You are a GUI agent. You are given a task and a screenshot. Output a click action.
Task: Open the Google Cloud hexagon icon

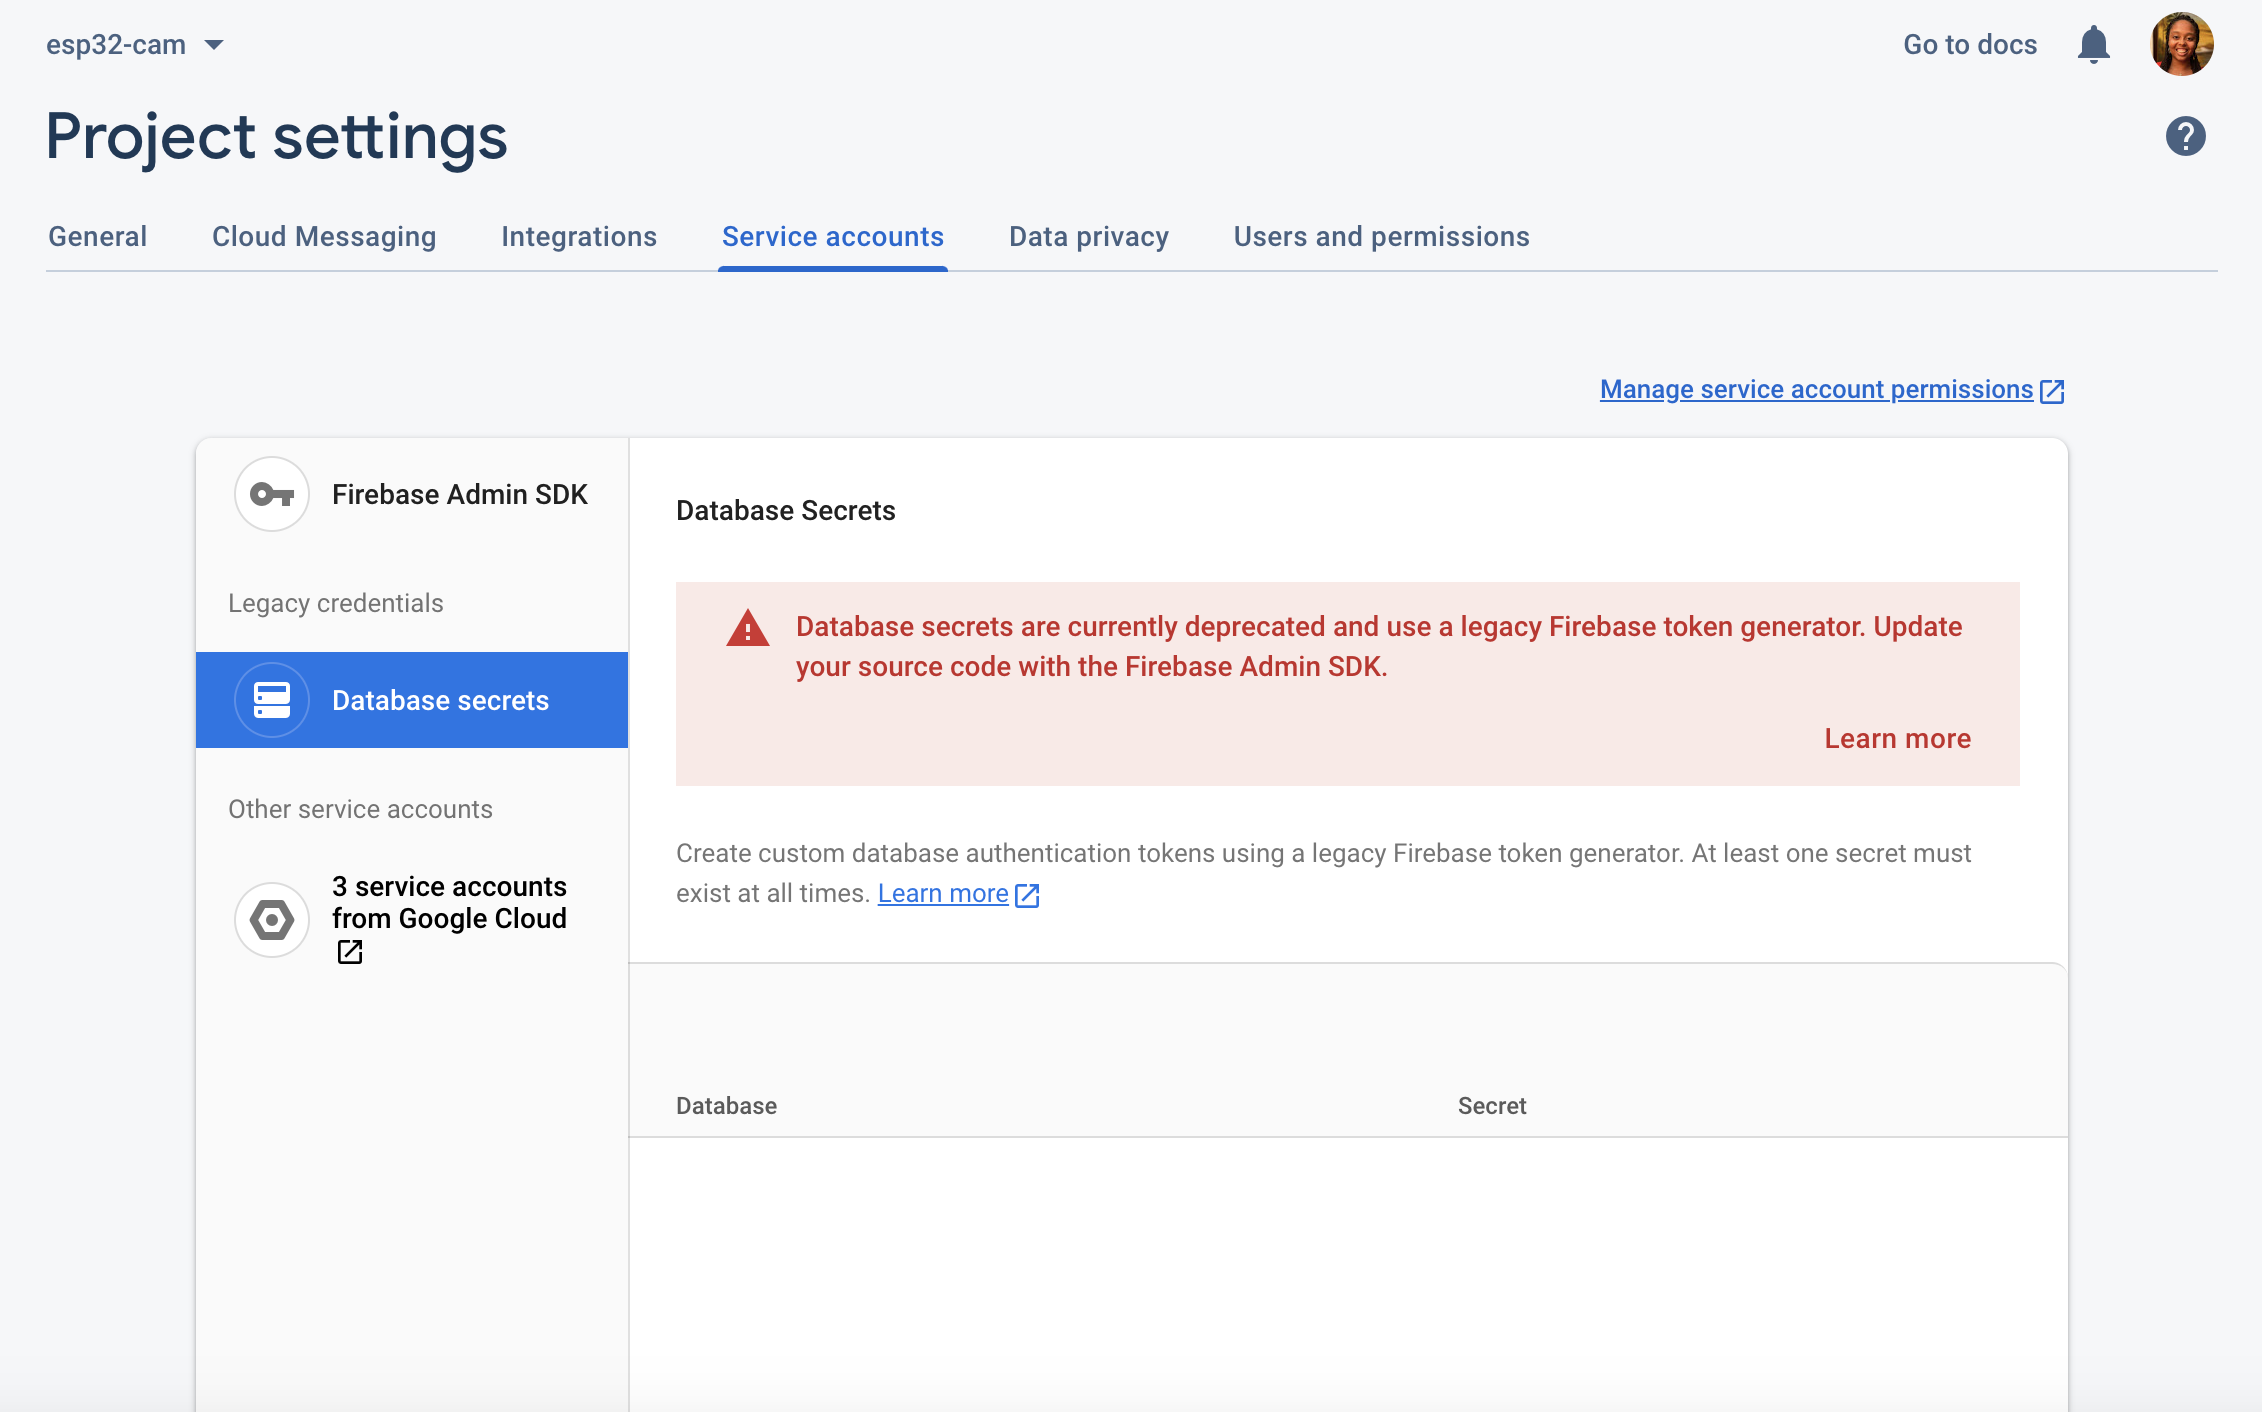point(271,919)
